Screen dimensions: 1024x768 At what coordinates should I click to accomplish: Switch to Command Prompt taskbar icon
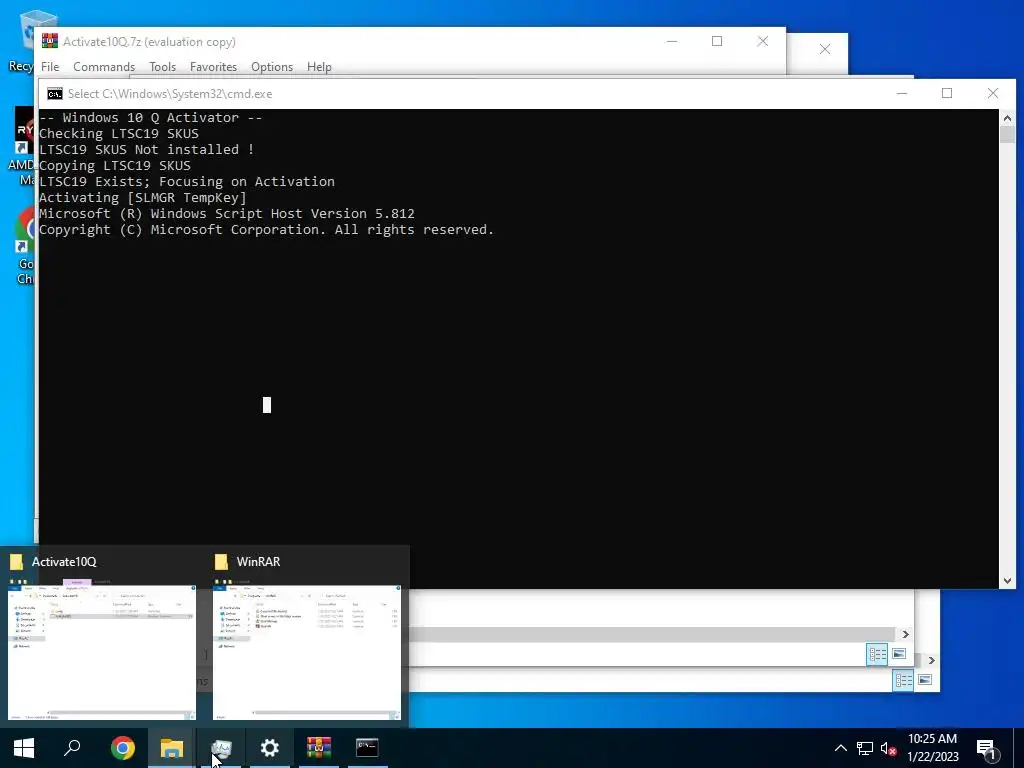(367, 748)
